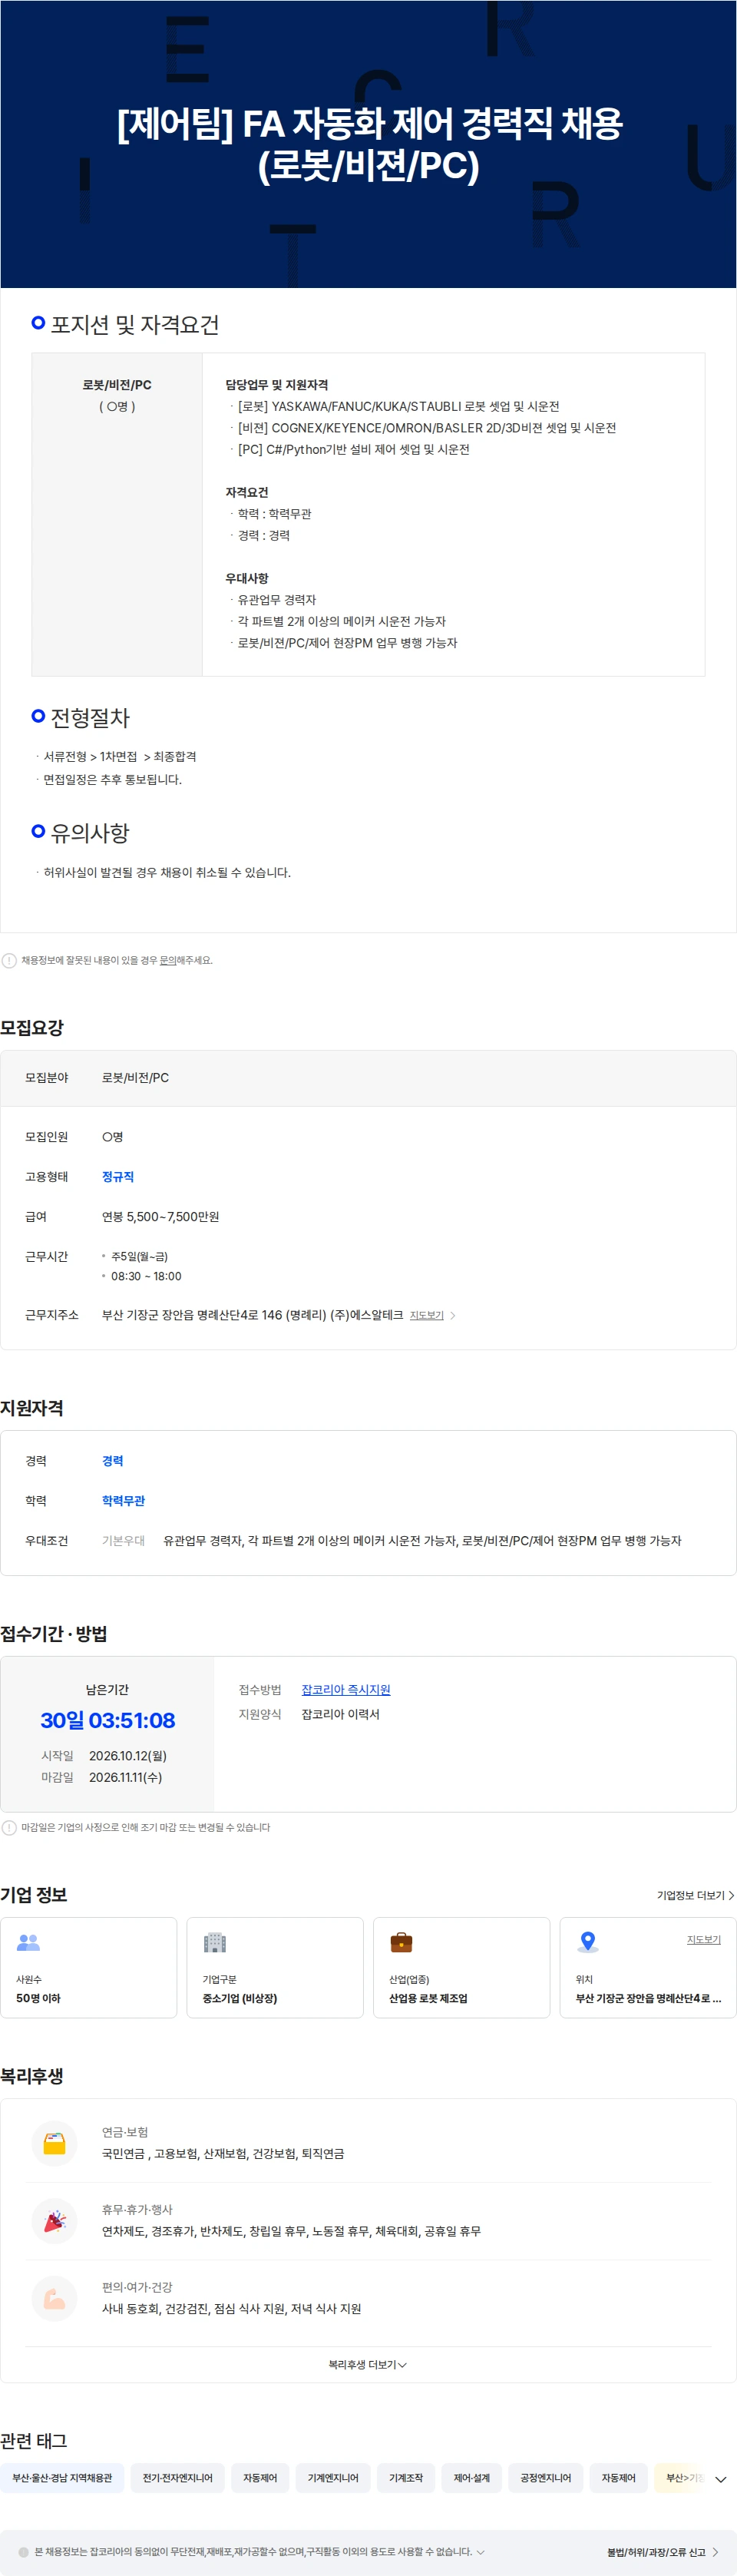Click the 연금·보험 benefits icon
This screenshot has height=2576, width=737.
coord(55,2143)
